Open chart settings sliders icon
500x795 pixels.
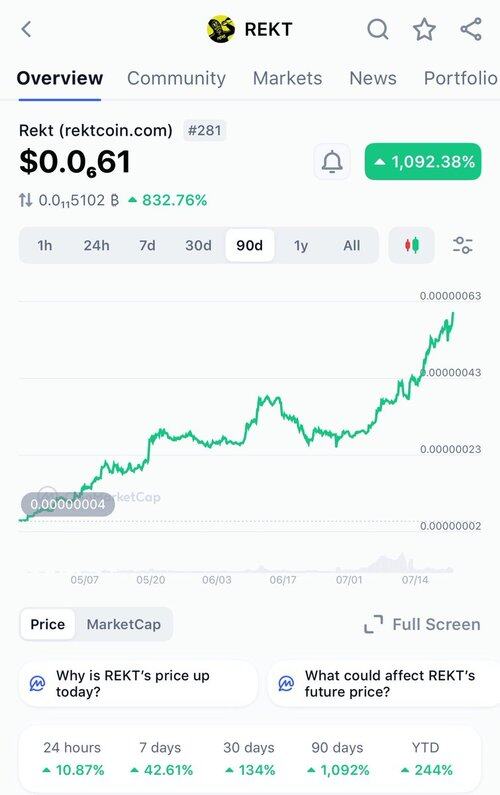(x=462, y=245)
